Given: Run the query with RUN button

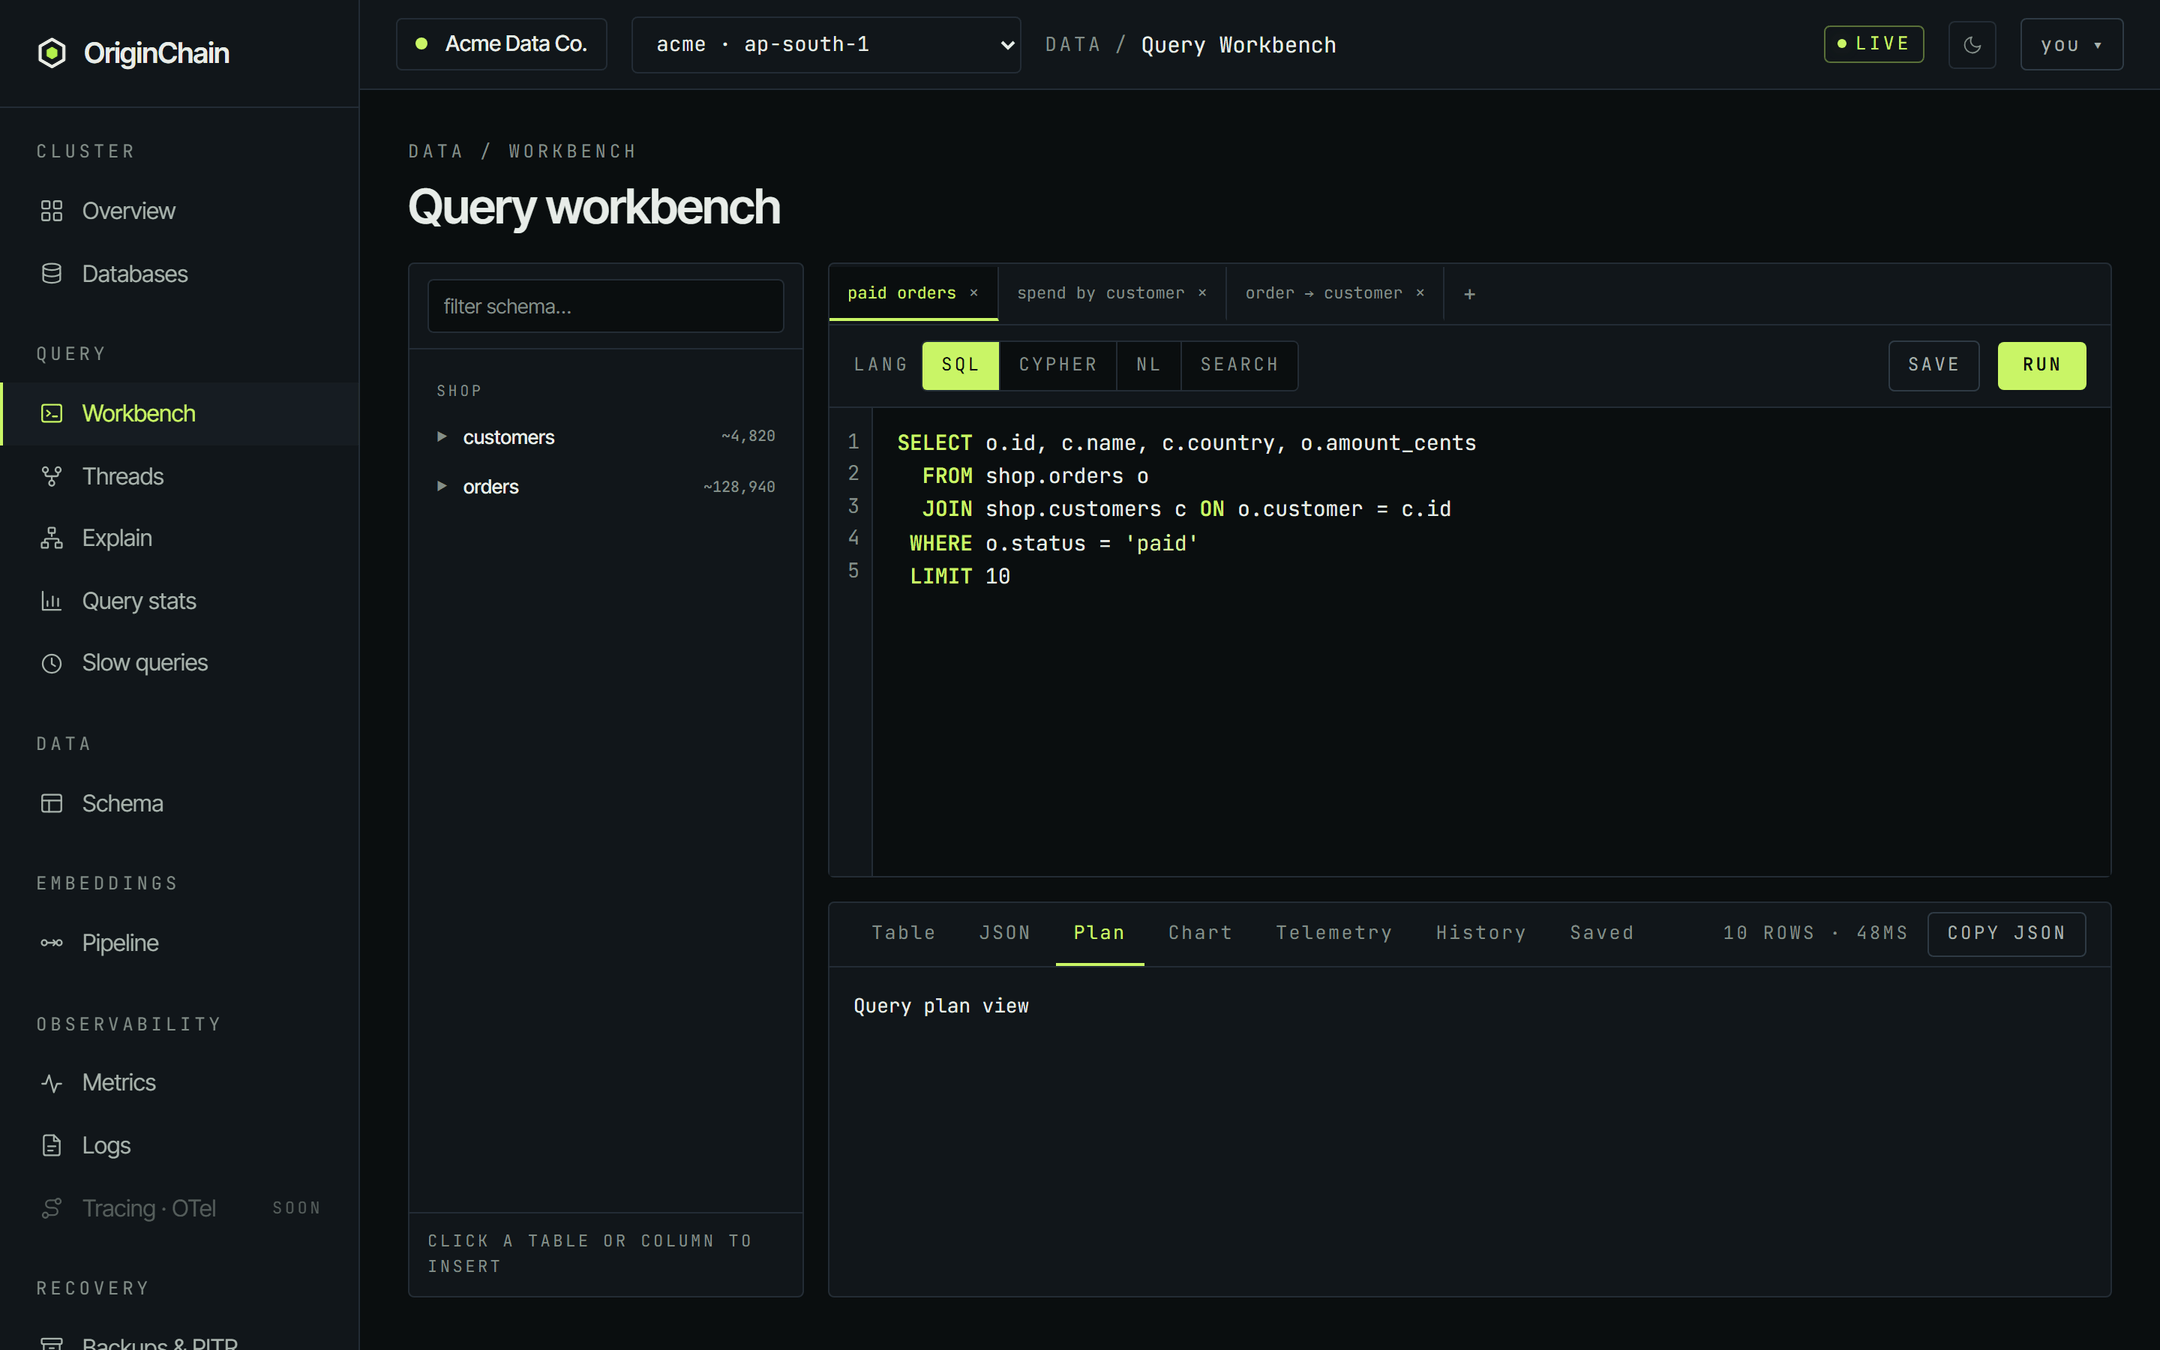Looking at the screenshot, I should (2041, 365).
